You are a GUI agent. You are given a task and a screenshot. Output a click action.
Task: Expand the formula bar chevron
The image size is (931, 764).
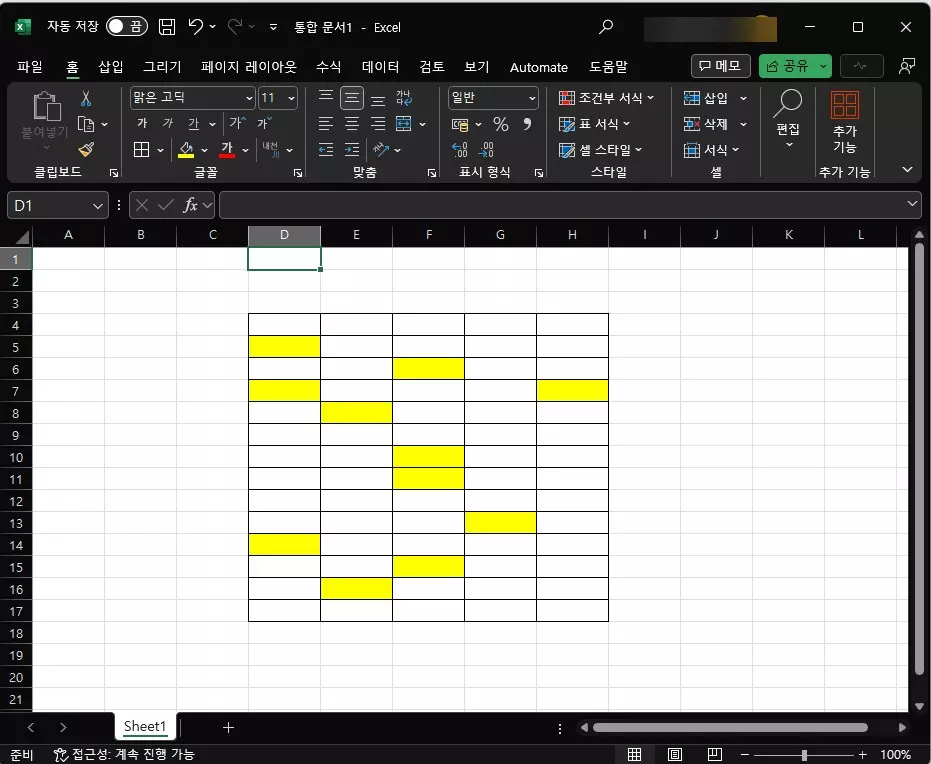pos(912,204)
